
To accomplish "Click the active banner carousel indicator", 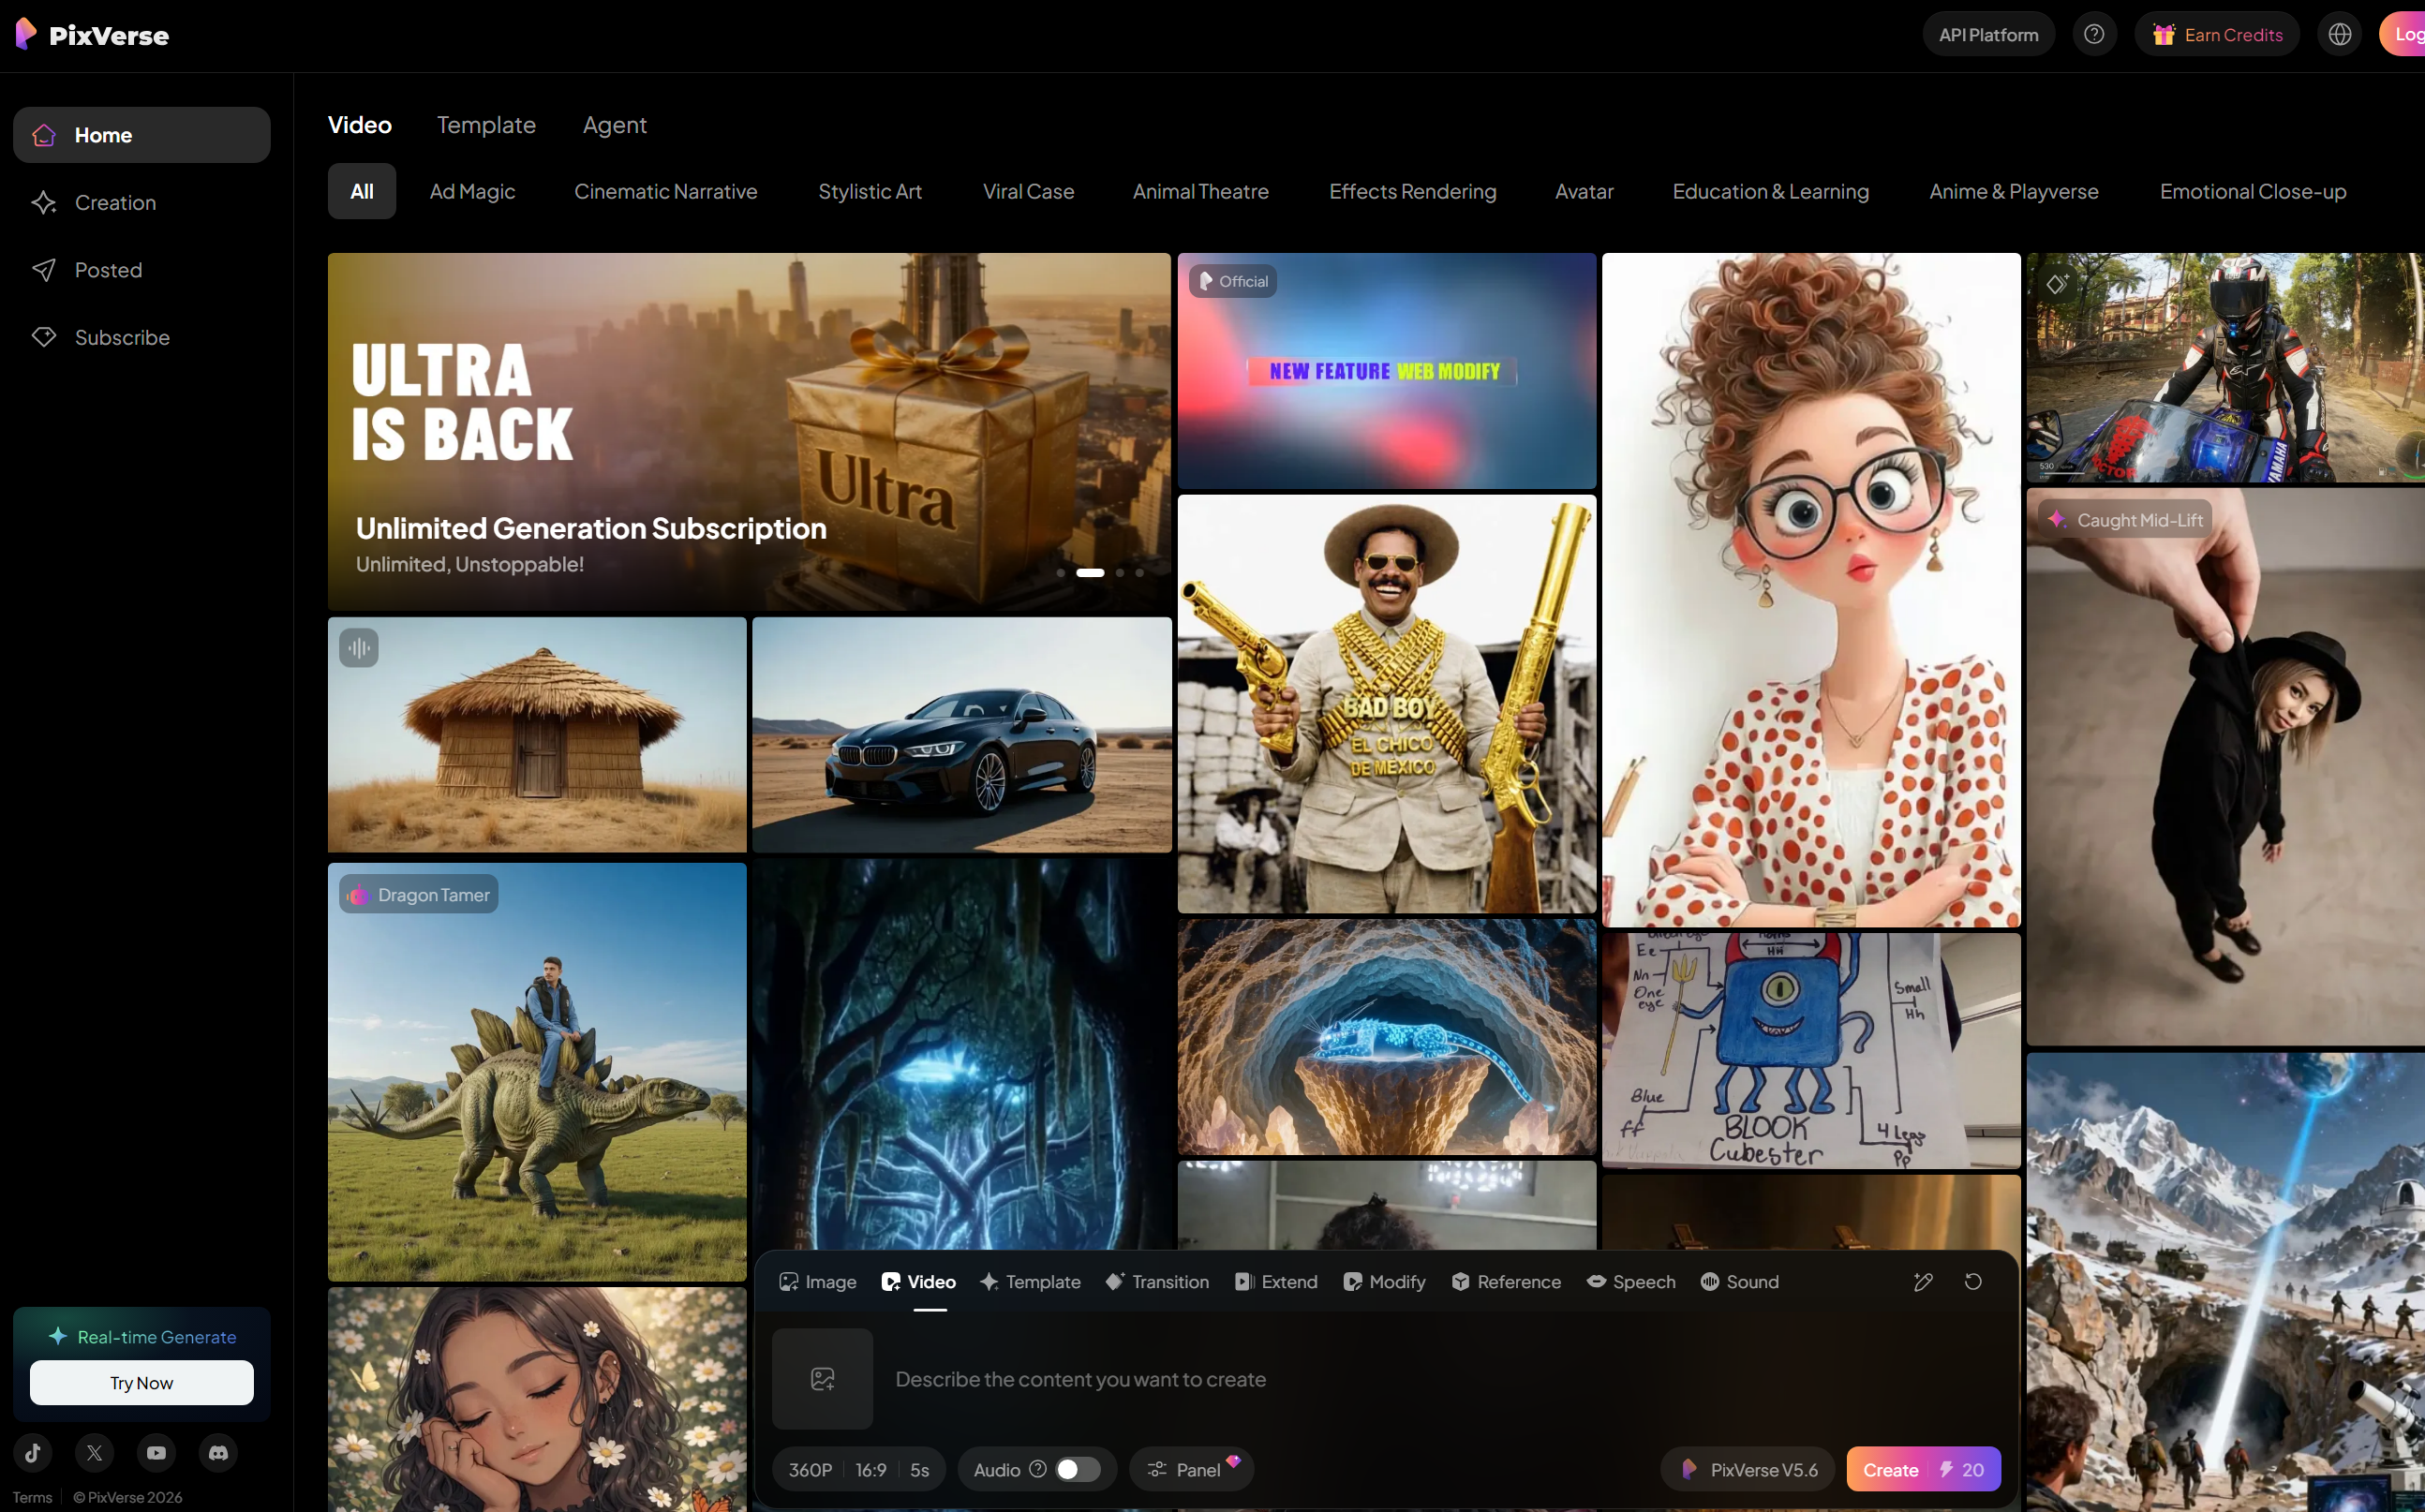I will pyautogui.click(x=1090, y=573).
